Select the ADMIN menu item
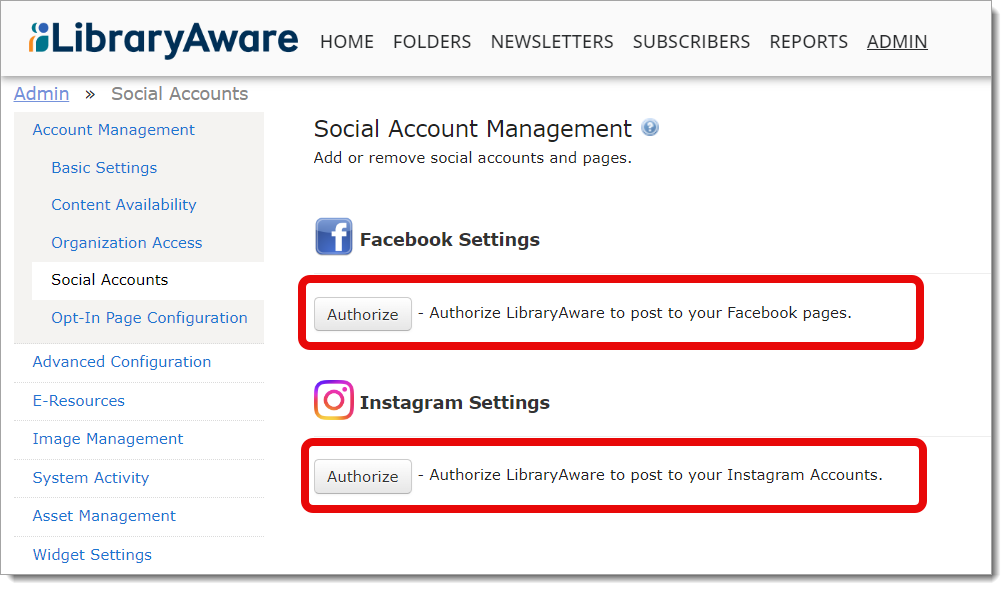The image size is (1007, 590). (x=897, y=42)
